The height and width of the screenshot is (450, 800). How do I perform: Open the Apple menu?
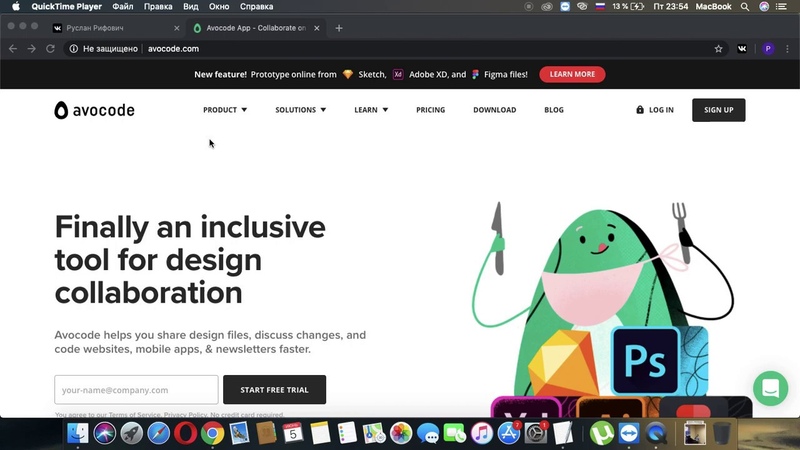[16, 7]
